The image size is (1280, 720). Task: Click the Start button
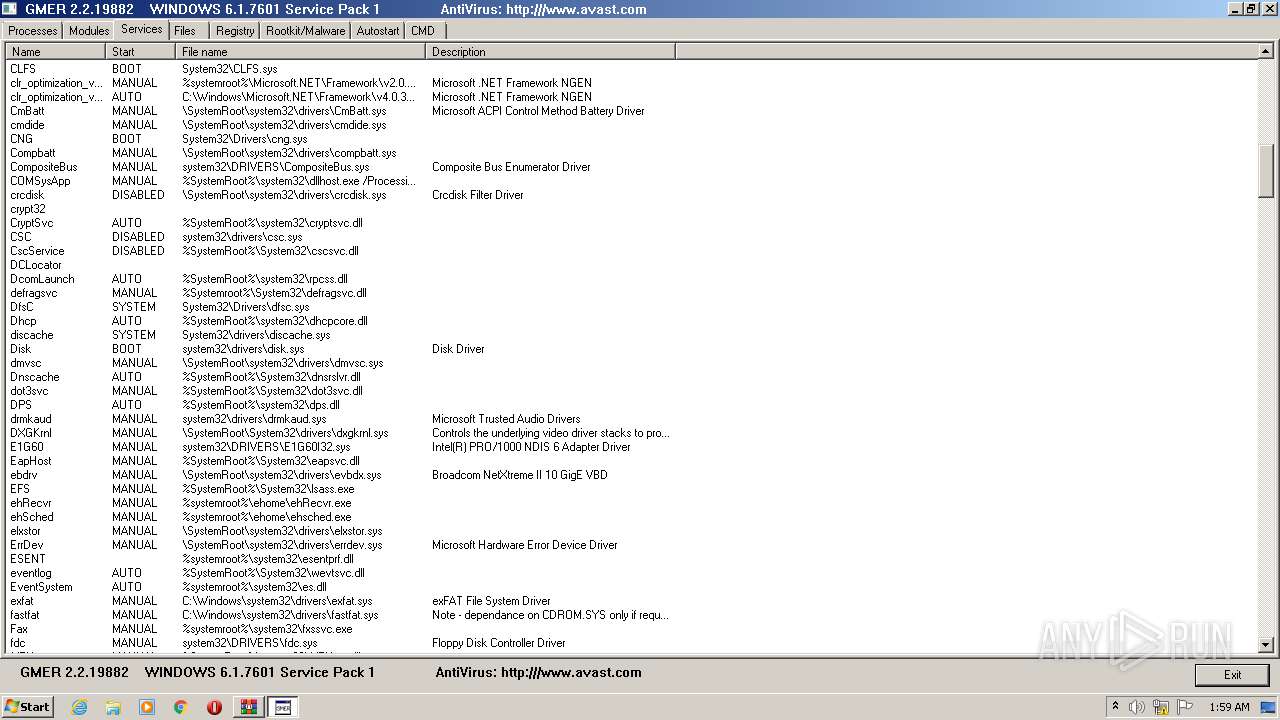click(x=28, y=707)
